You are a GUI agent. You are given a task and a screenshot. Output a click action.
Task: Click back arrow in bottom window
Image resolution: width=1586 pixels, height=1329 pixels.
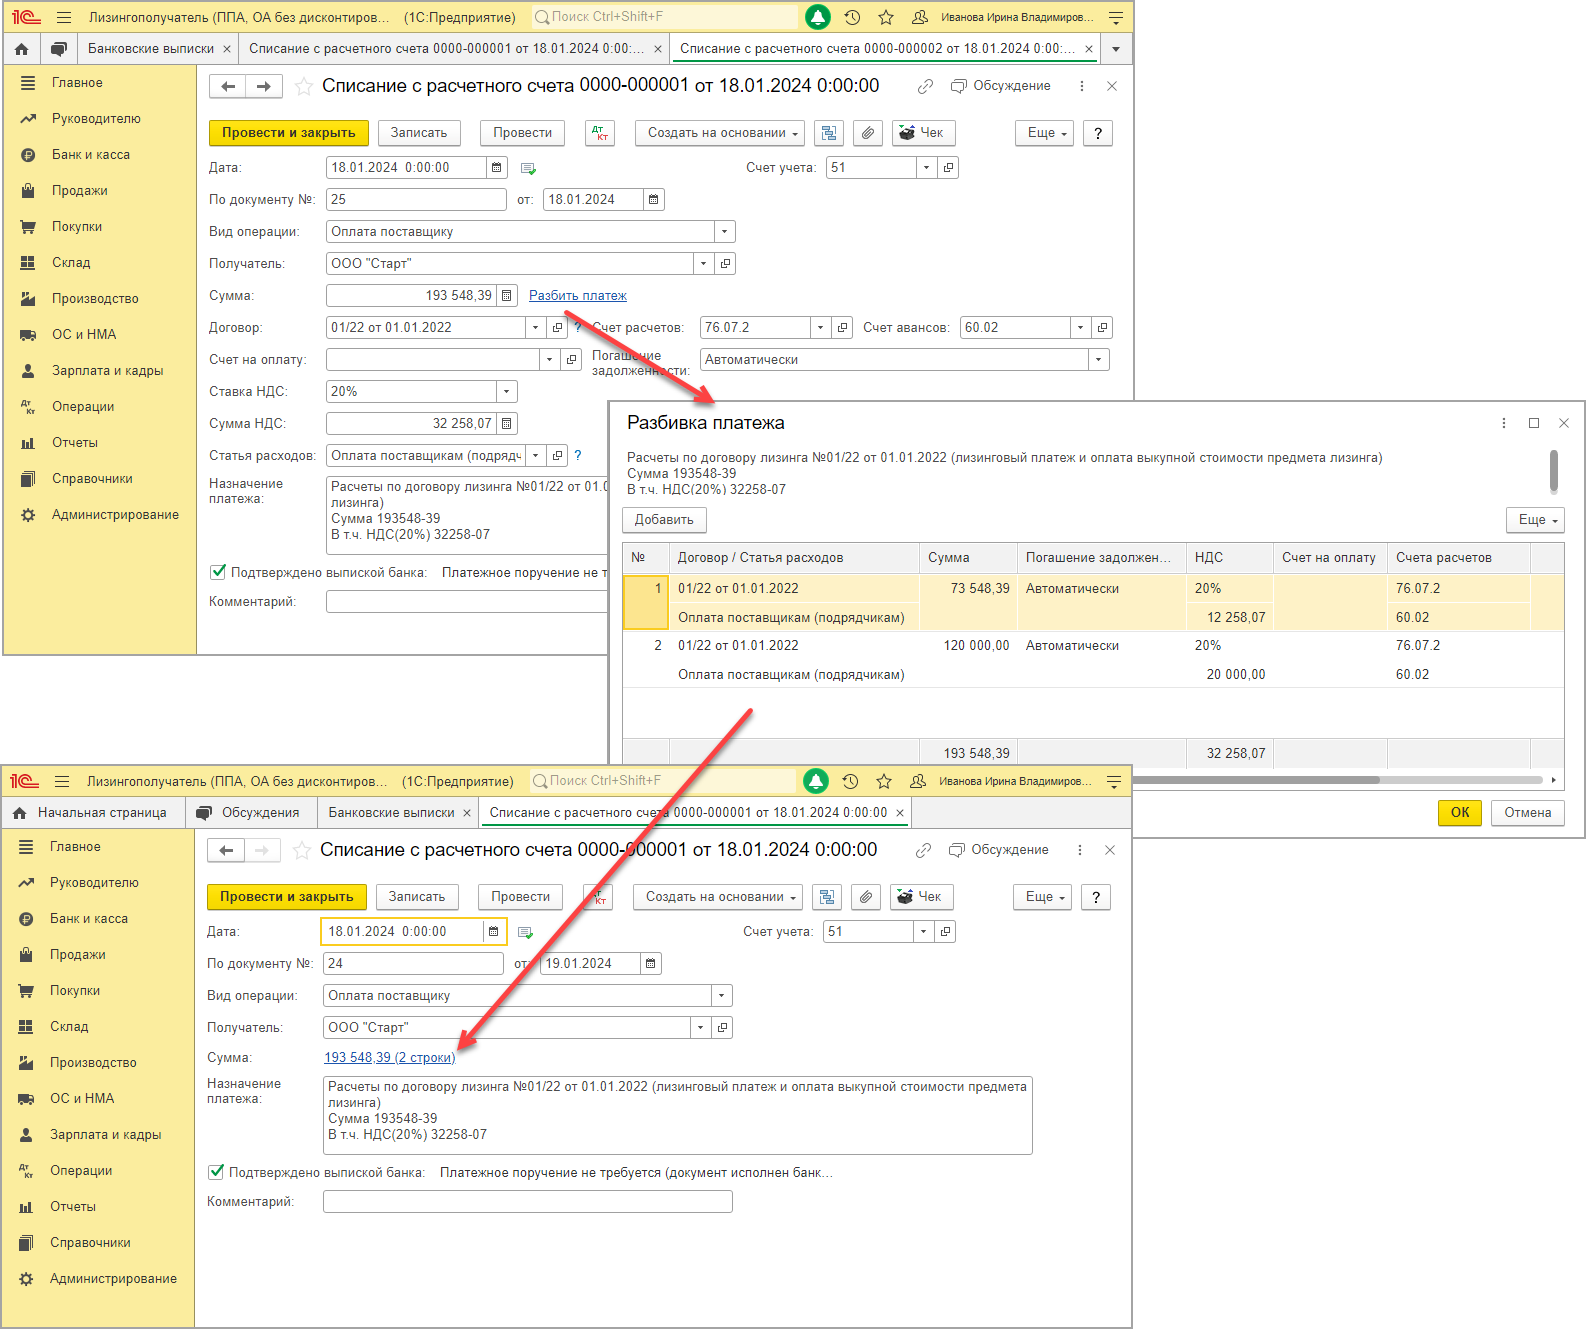coord(226,850)
